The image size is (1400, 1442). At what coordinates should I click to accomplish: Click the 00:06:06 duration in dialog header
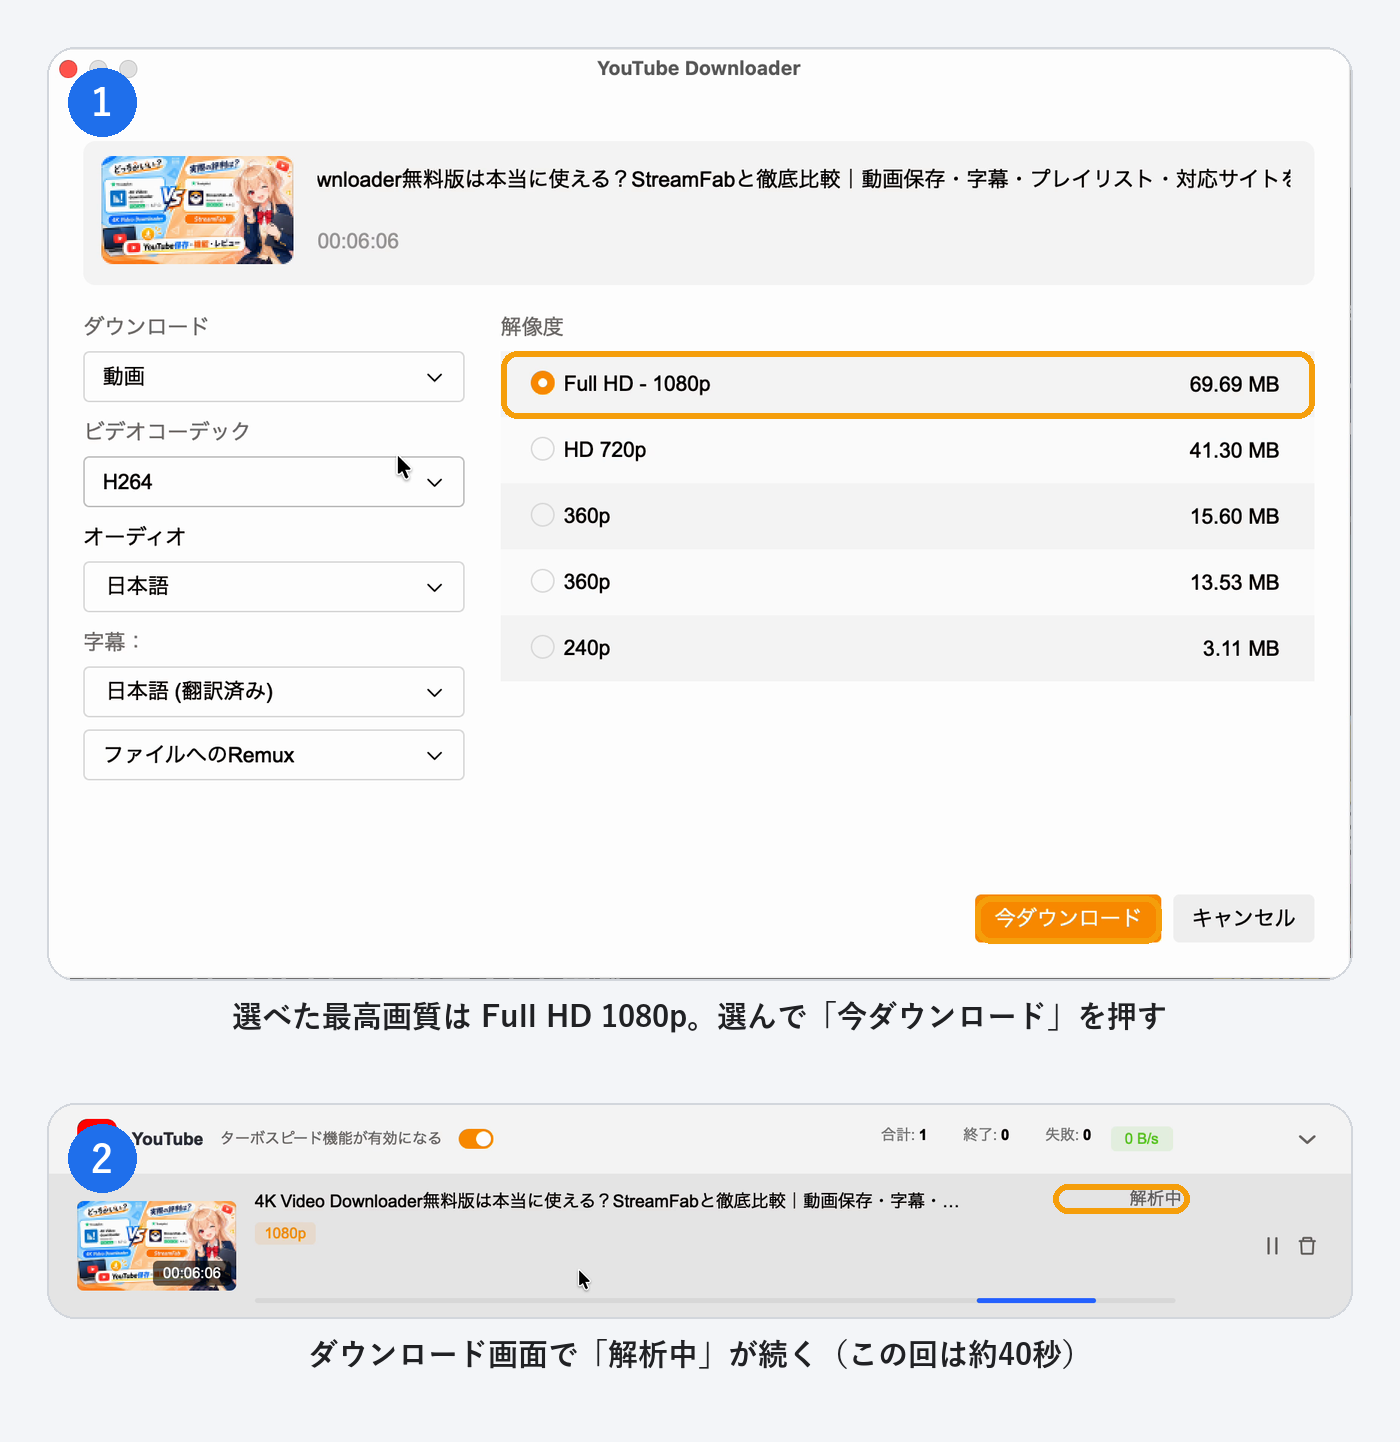(x=358, y=241)
